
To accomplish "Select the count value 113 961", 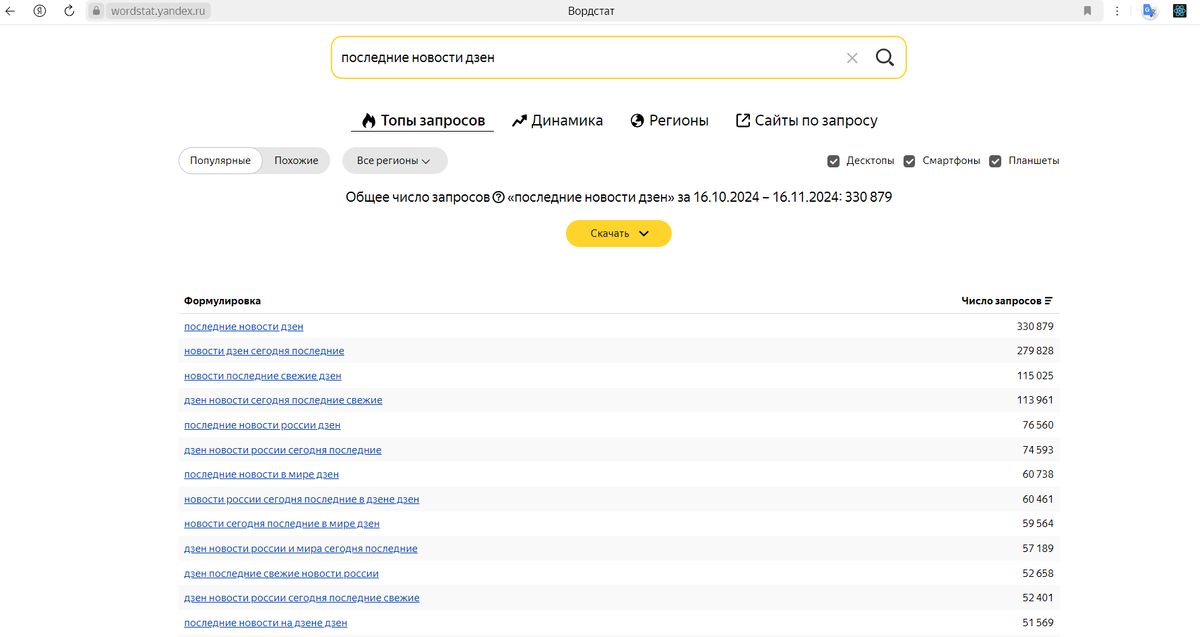I will coord(1035,400).
